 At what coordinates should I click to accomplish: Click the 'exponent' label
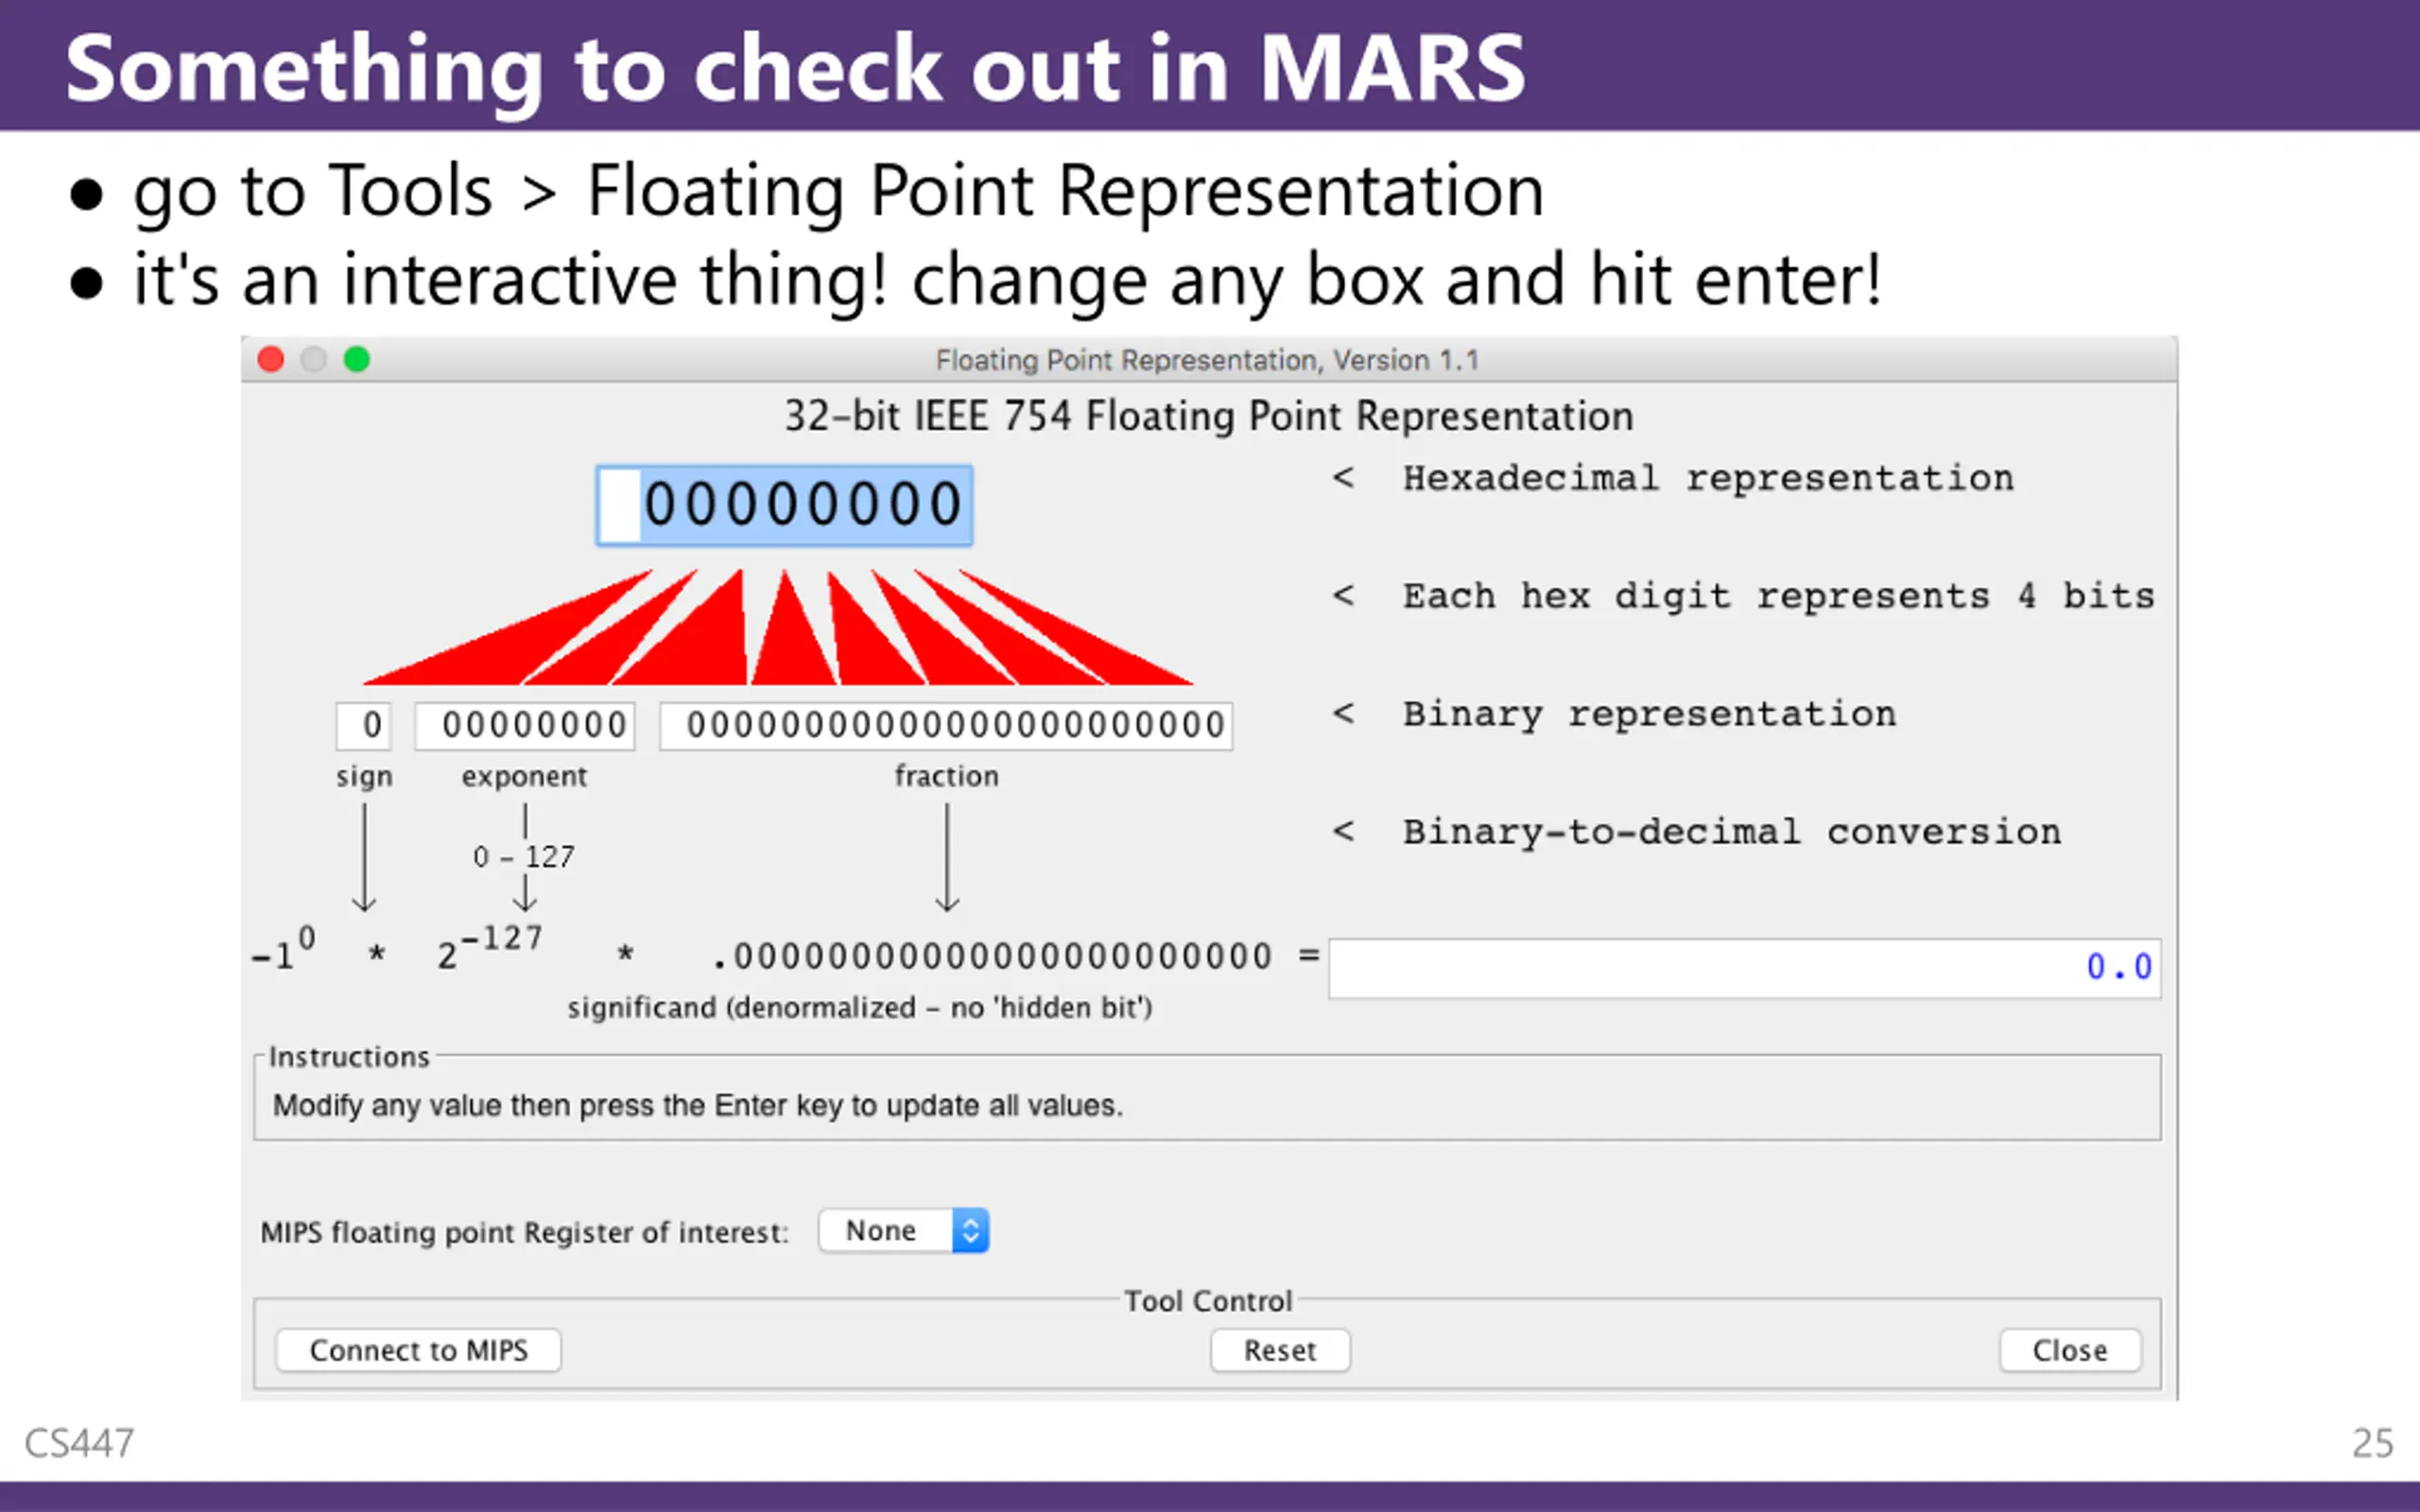[524, 777]
